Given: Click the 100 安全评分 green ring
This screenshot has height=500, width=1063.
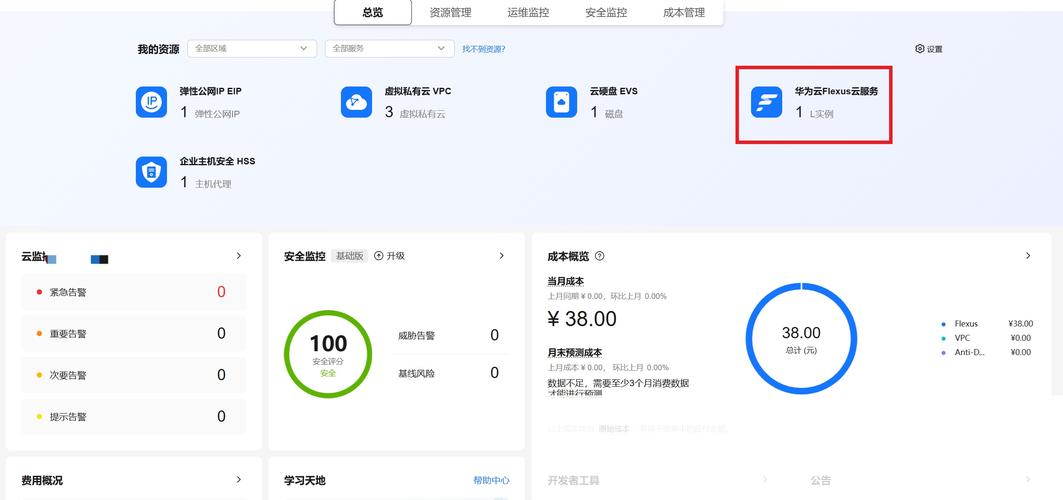Looking at the screenshot, I should point(328,354).
